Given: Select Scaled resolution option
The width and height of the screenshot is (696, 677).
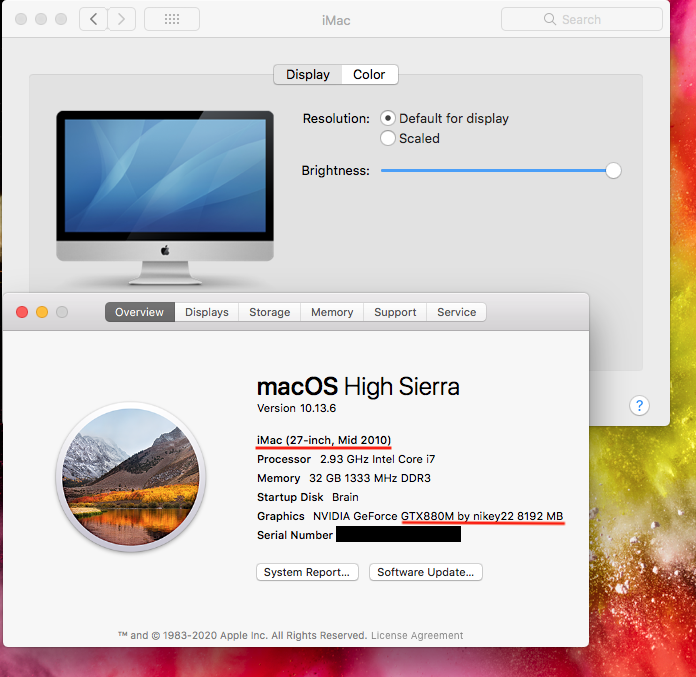Looking at the screenshot, I should coord(388,138).
